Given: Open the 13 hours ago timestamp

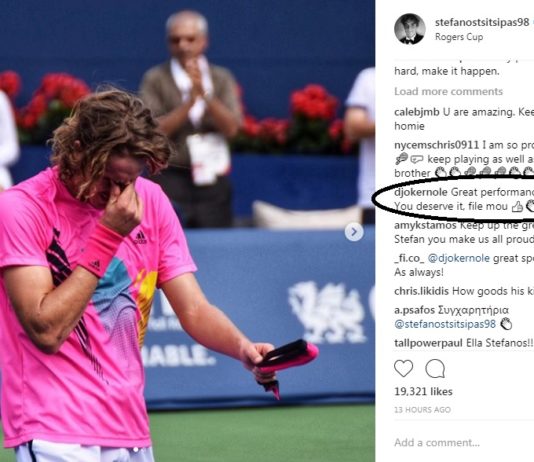Looking at the screenshot, I should coord(422,410).
